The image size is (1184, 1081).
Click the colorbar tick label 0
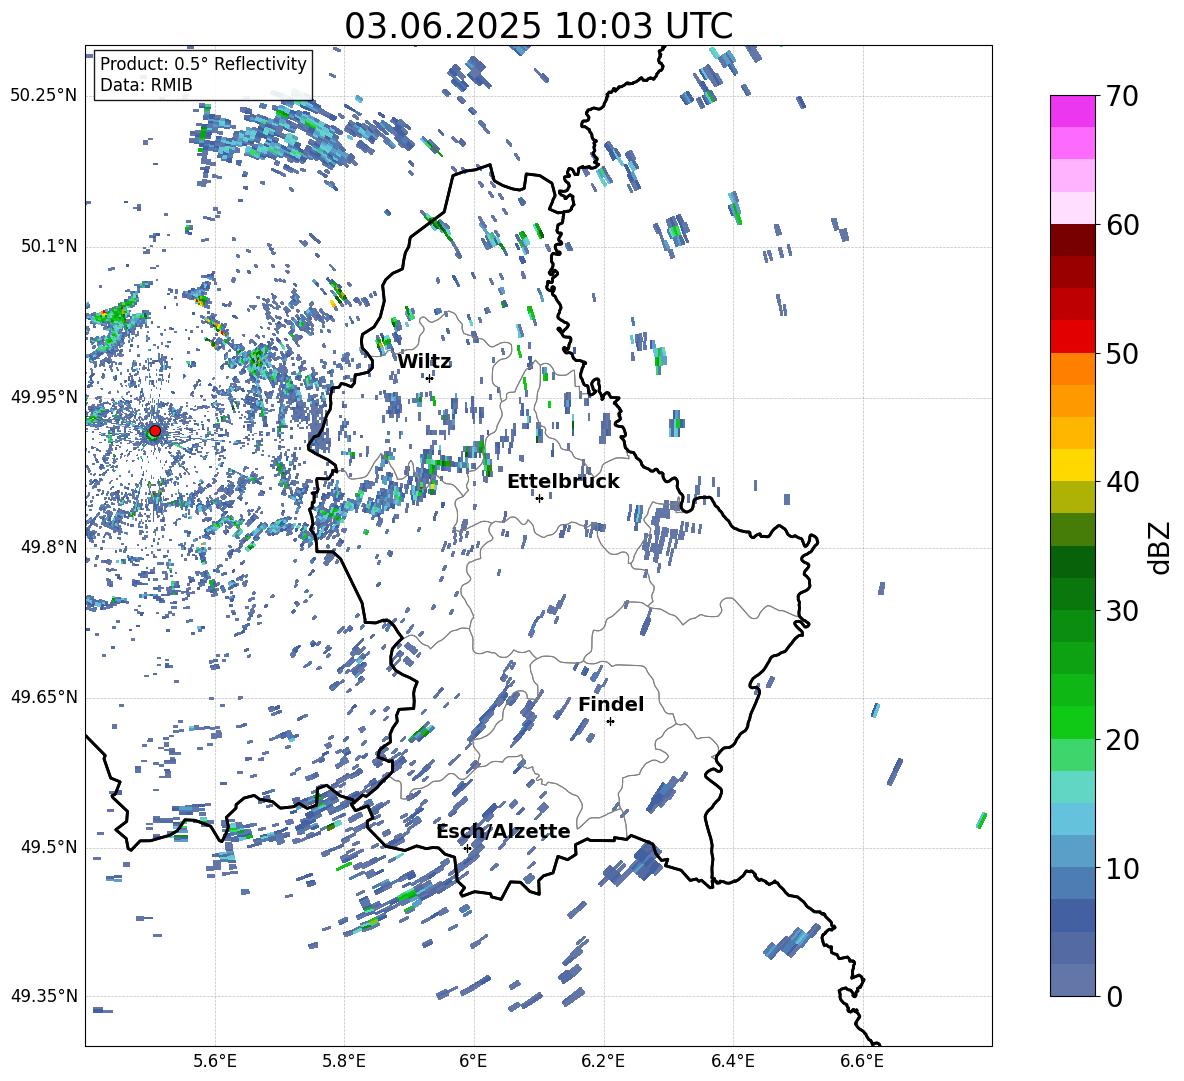coord(1114,996)
